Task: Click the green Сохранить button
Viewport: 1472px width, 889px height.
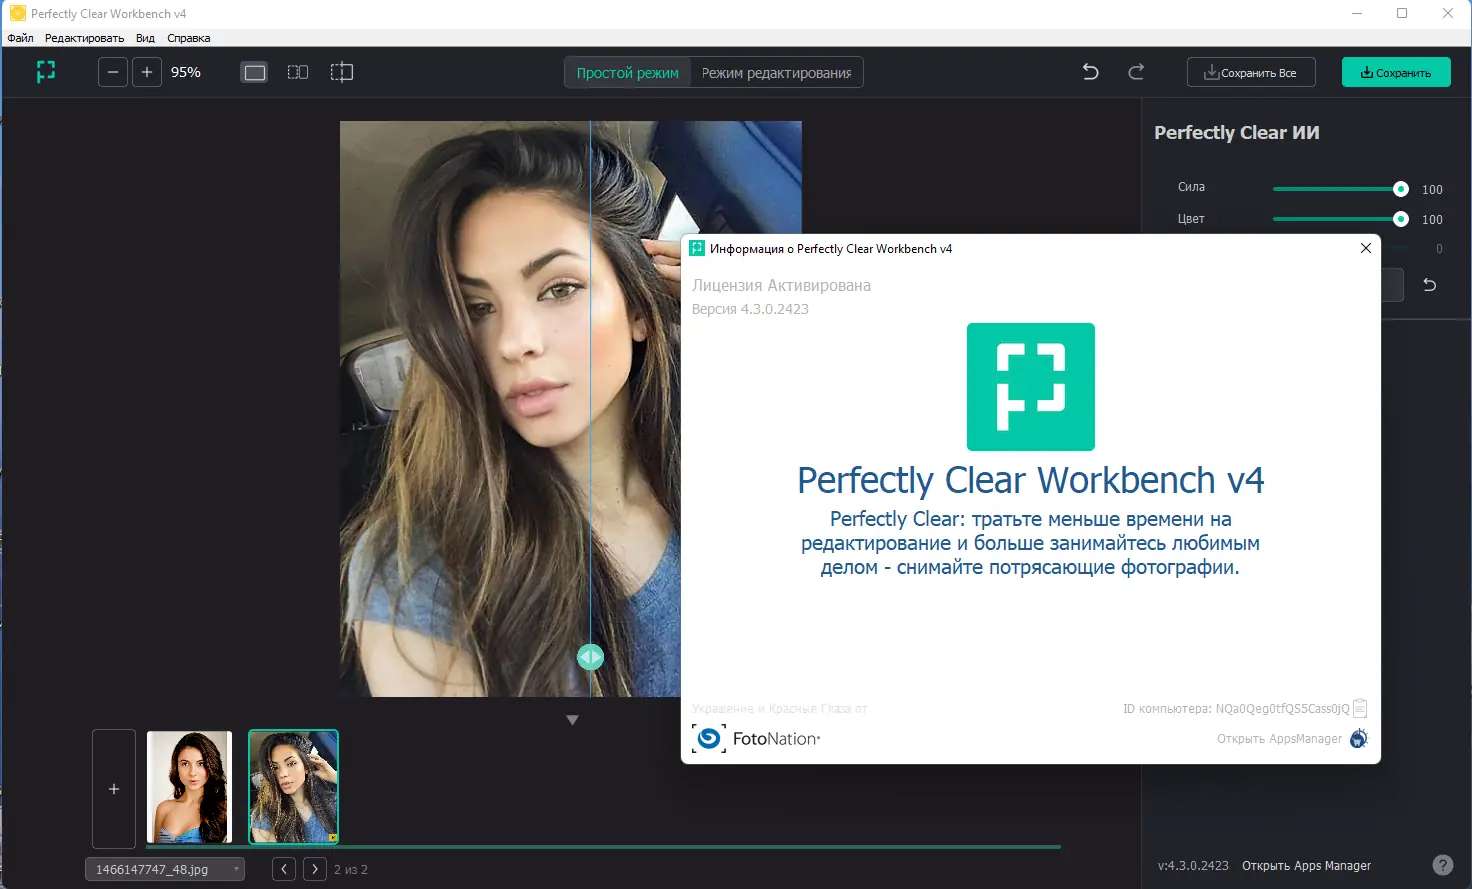Action: point(1396,72)
